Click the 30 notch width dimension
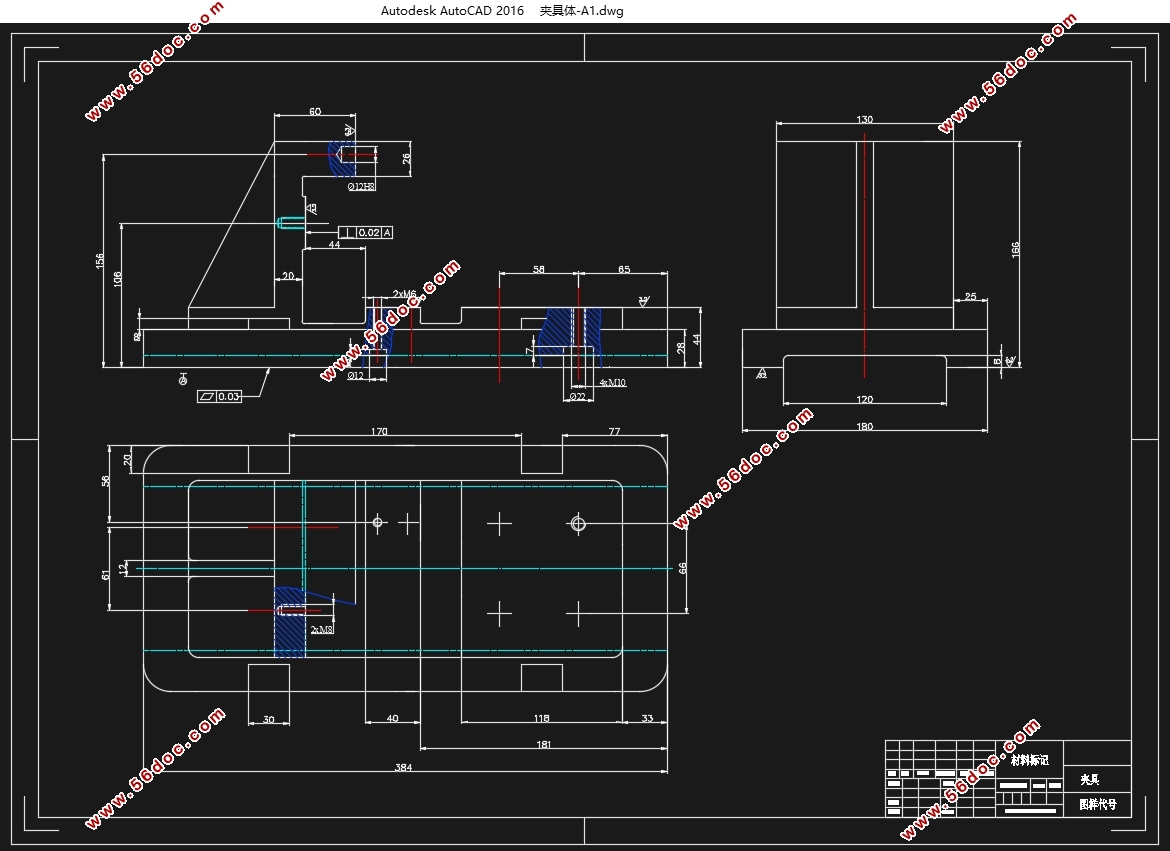Screen dimensions: 1170x851 [x=269, y=720]
